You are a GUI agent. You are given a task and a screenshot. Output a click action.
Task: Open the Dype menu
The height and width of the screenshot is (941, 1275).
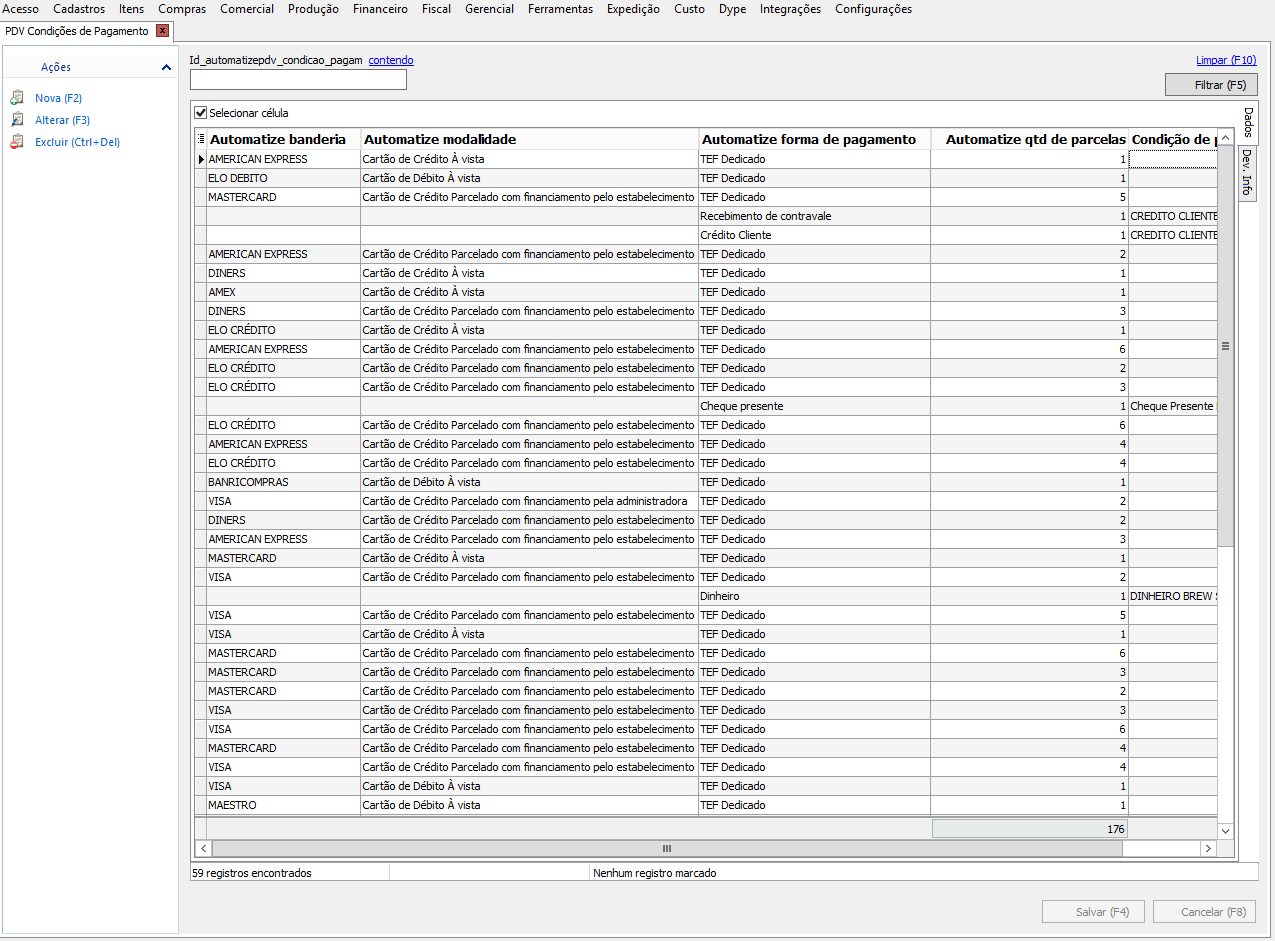[732, 9]
